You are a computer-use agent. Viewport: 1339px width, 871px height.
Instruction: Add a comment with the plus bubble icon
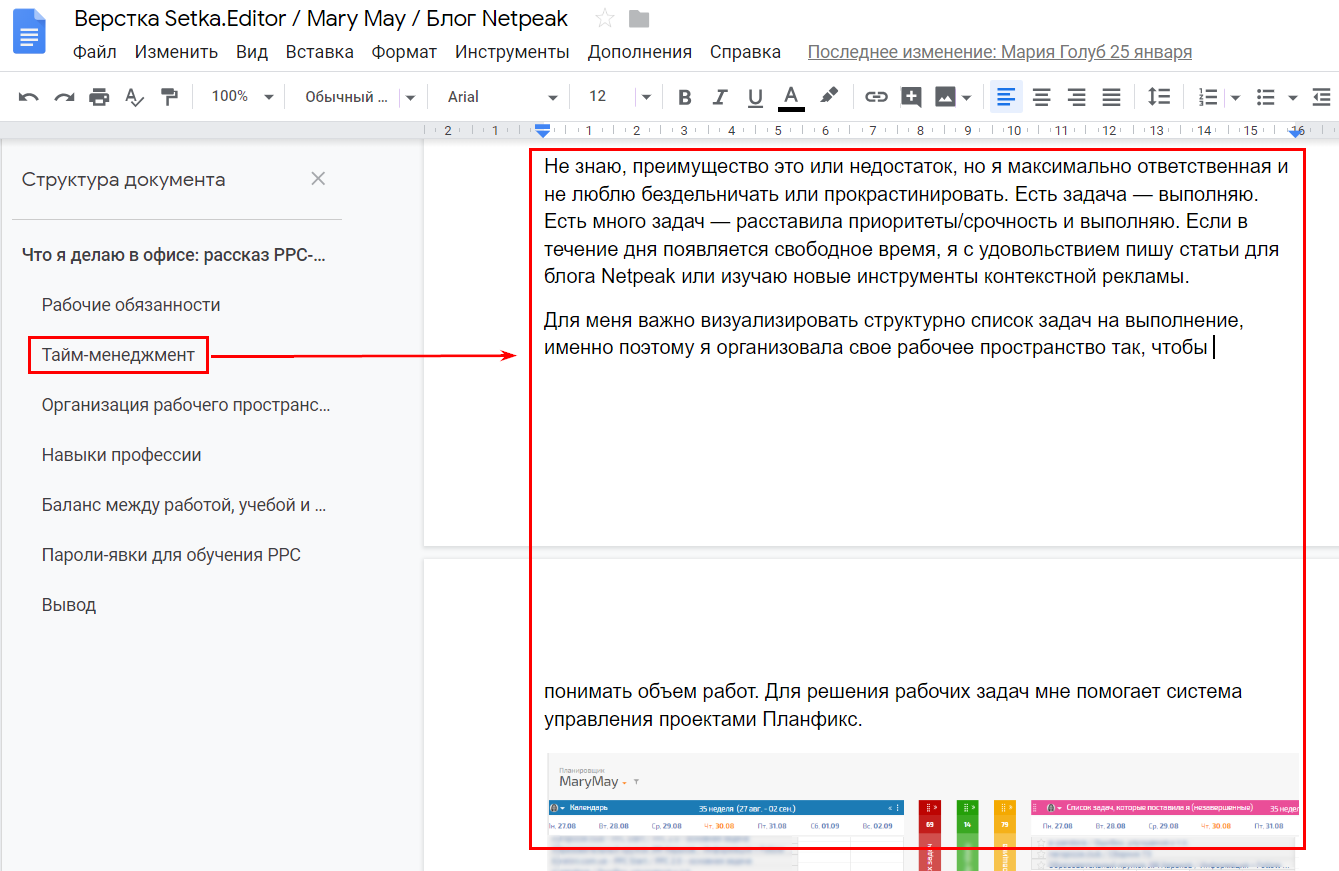[x=911, y=97]
